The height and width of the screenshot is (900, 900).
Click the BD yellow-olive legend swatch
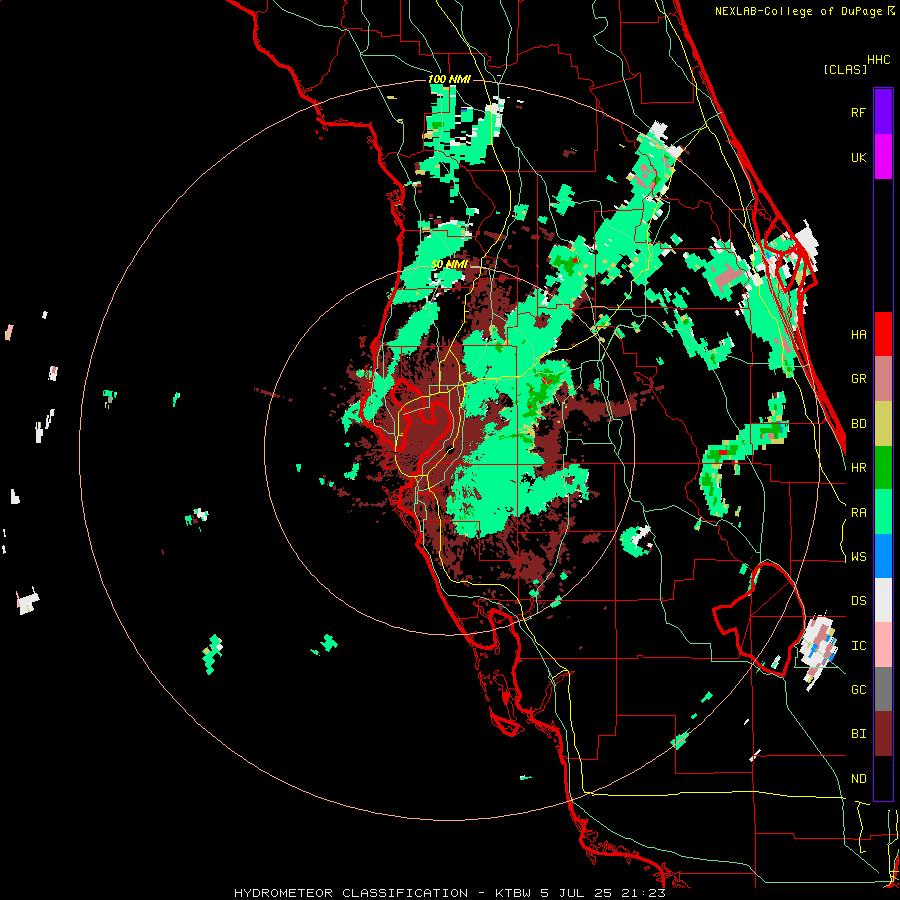click(x=883, y=424)
